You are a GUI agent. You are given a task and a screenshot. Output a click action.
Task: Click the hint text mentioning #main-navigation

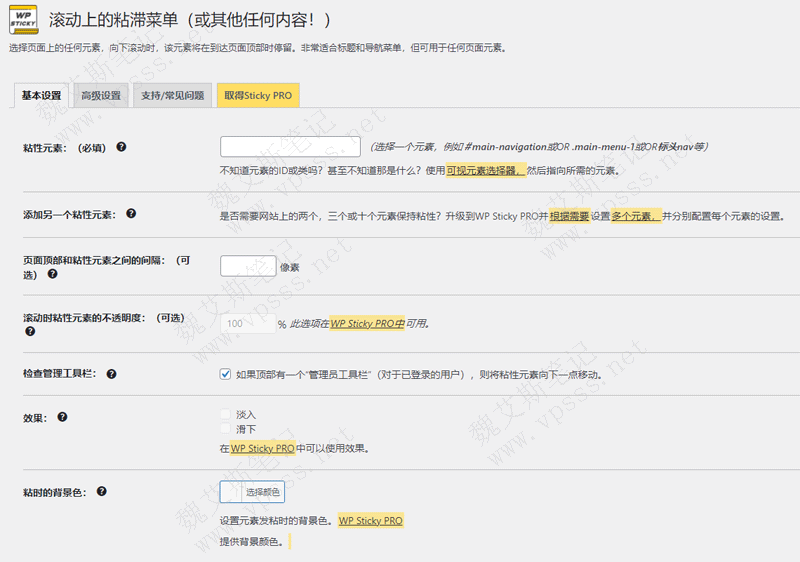point(540,147)
